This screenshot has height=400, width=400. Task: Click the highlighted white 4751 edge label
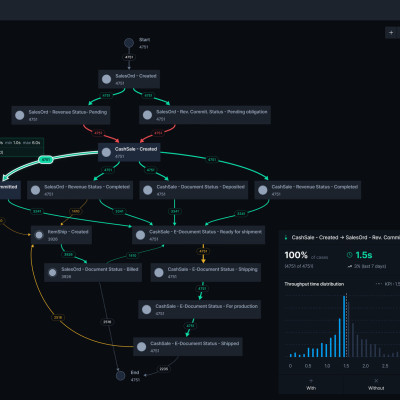click(46, 160)
